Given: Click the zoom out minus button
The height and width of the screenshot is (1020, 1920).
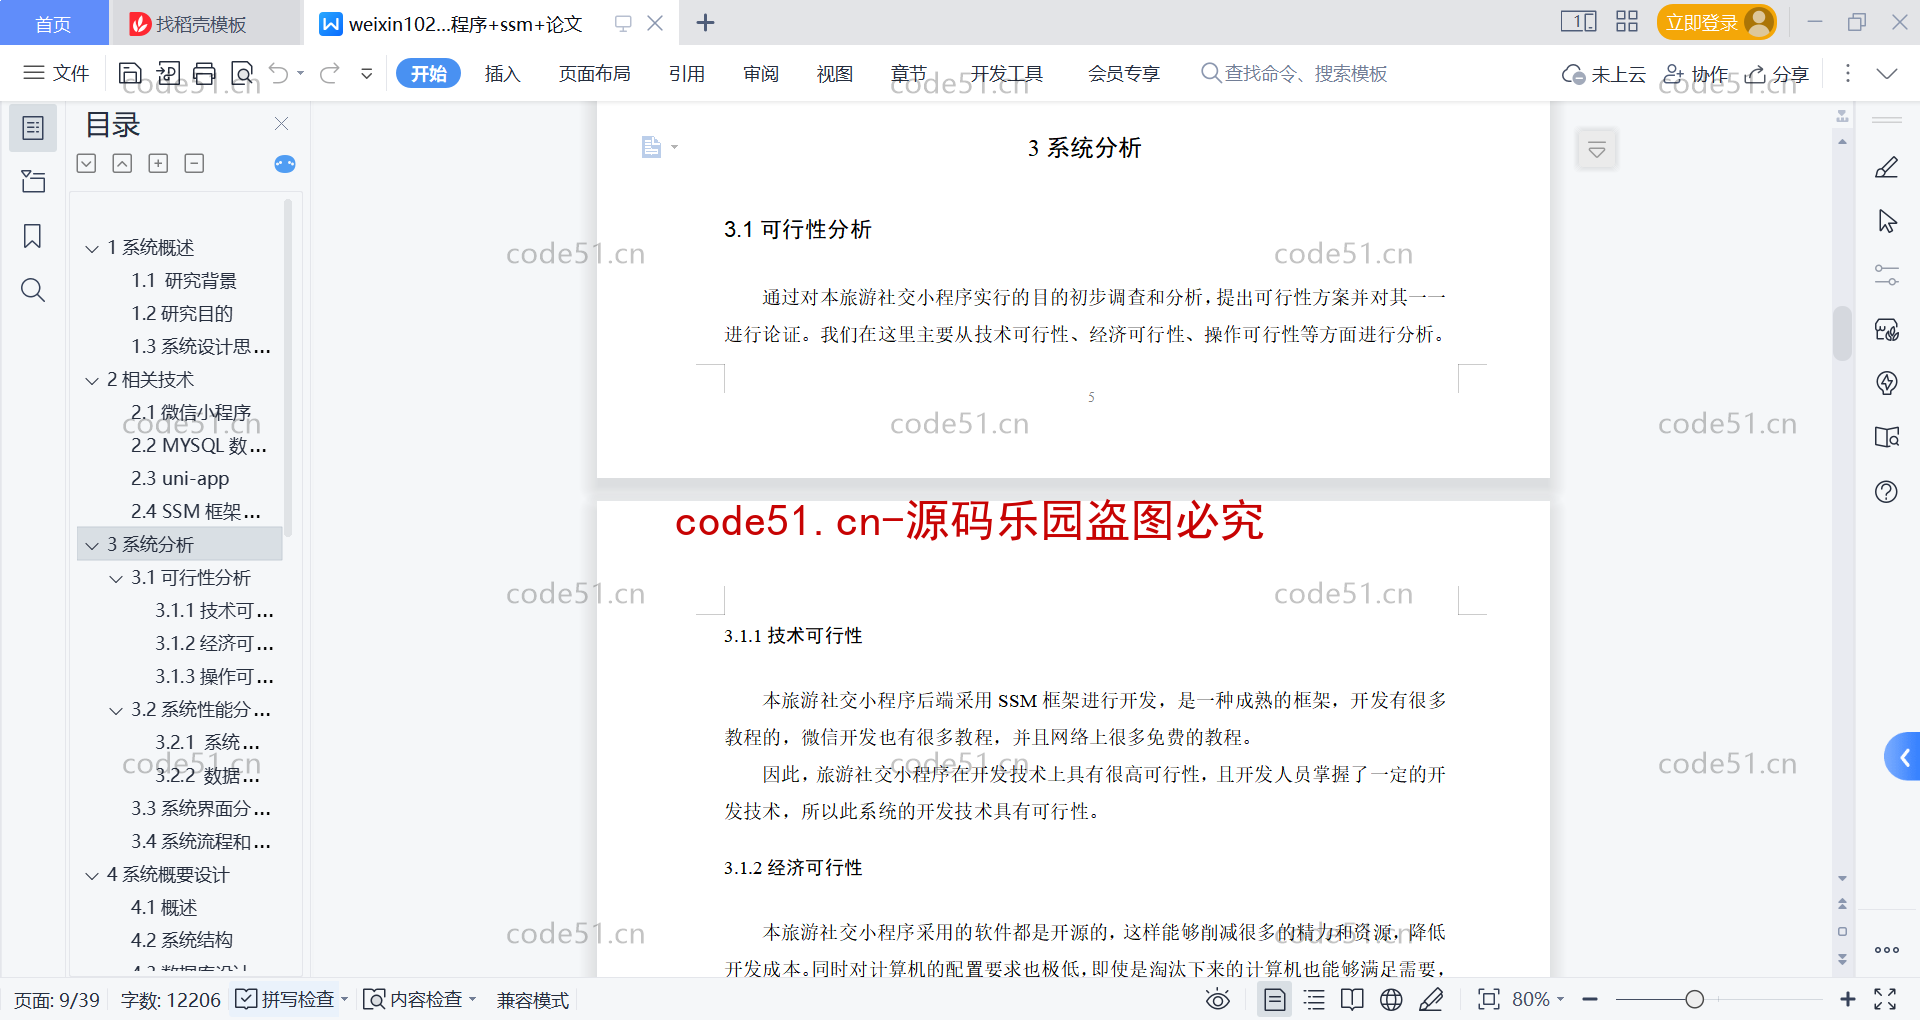Looking at the screenshot, I should tap(1590, 999).
